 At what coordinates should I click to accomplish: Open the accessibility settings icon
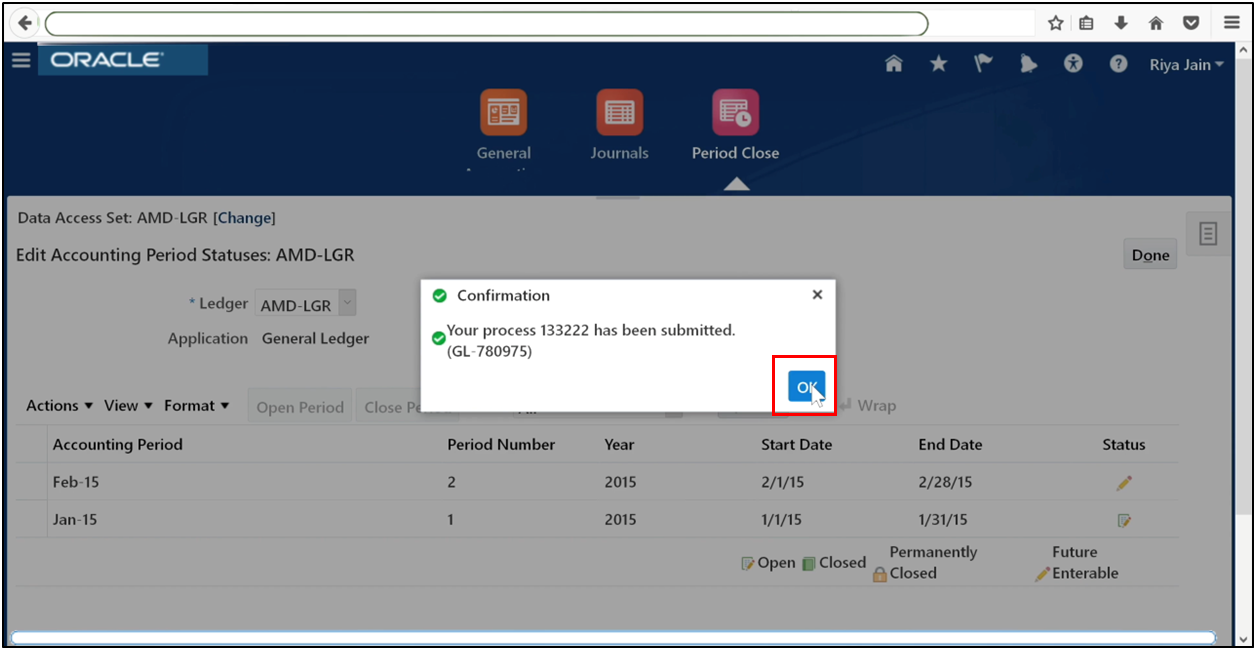[1073, 63]
